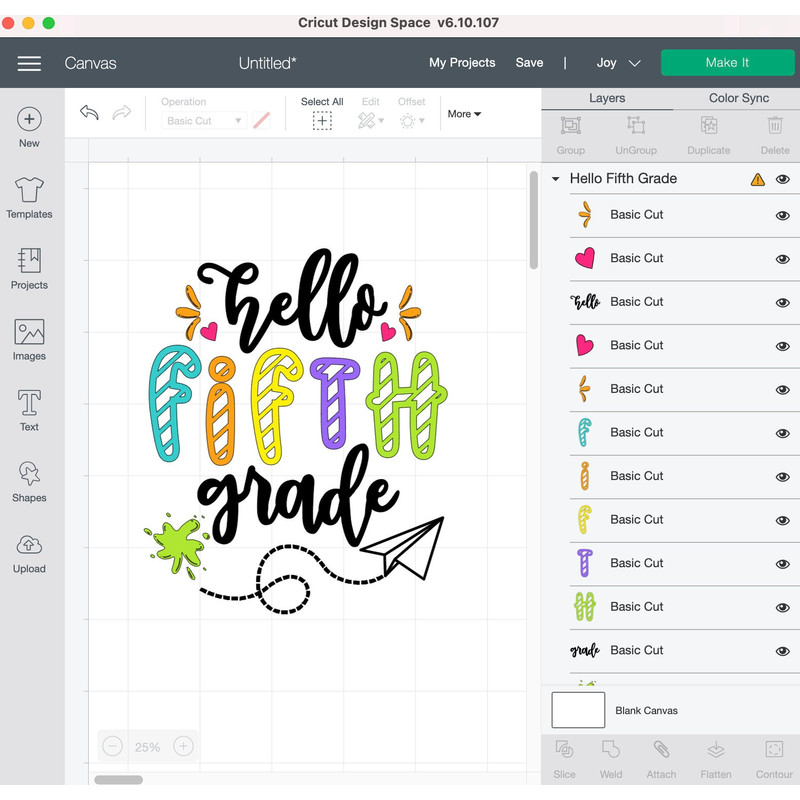Open the hamburger menu
Screen dimensions: 800x800
(29, 63)
